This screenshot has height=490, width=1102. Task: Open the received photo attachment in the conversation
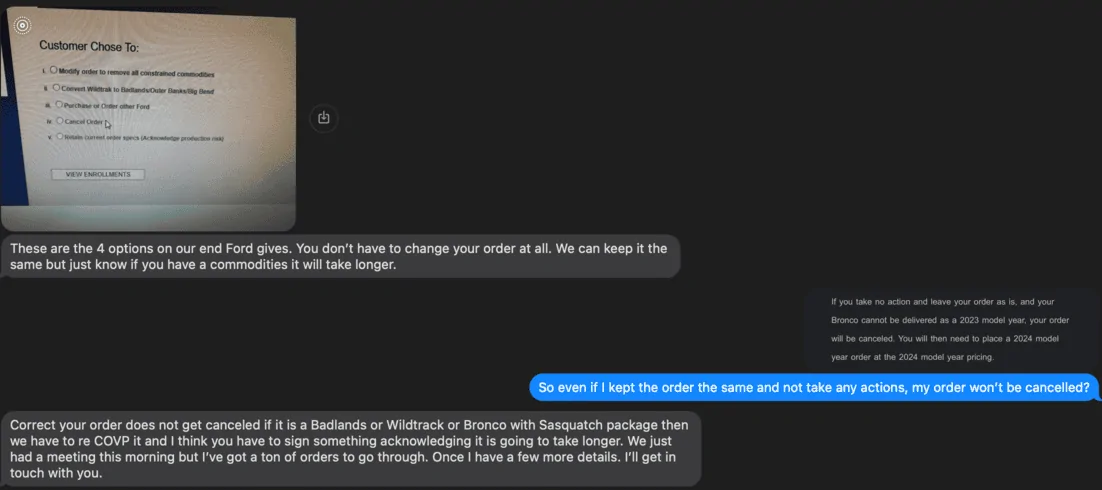(148, 118)
